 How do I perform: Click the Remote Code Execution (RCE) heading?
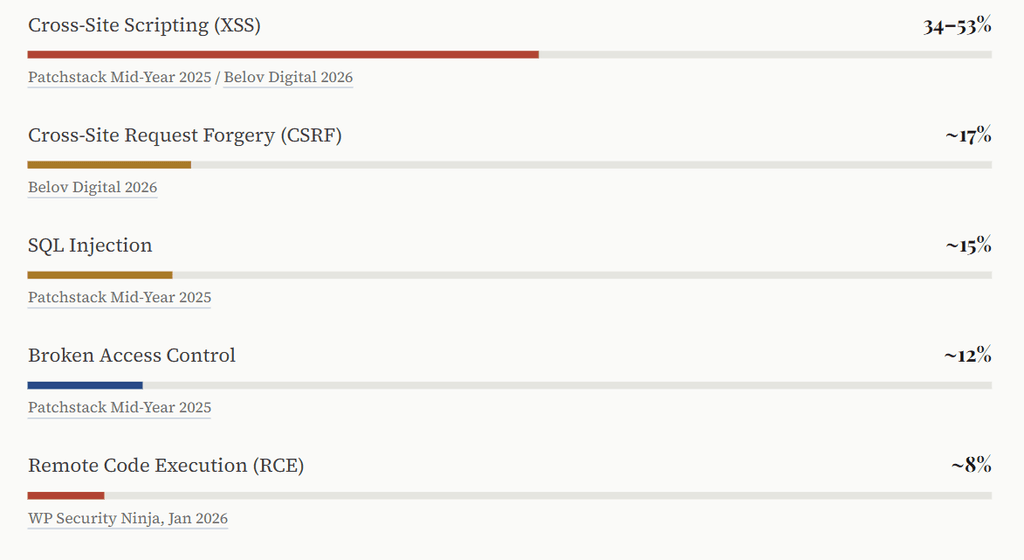(166, 466)
